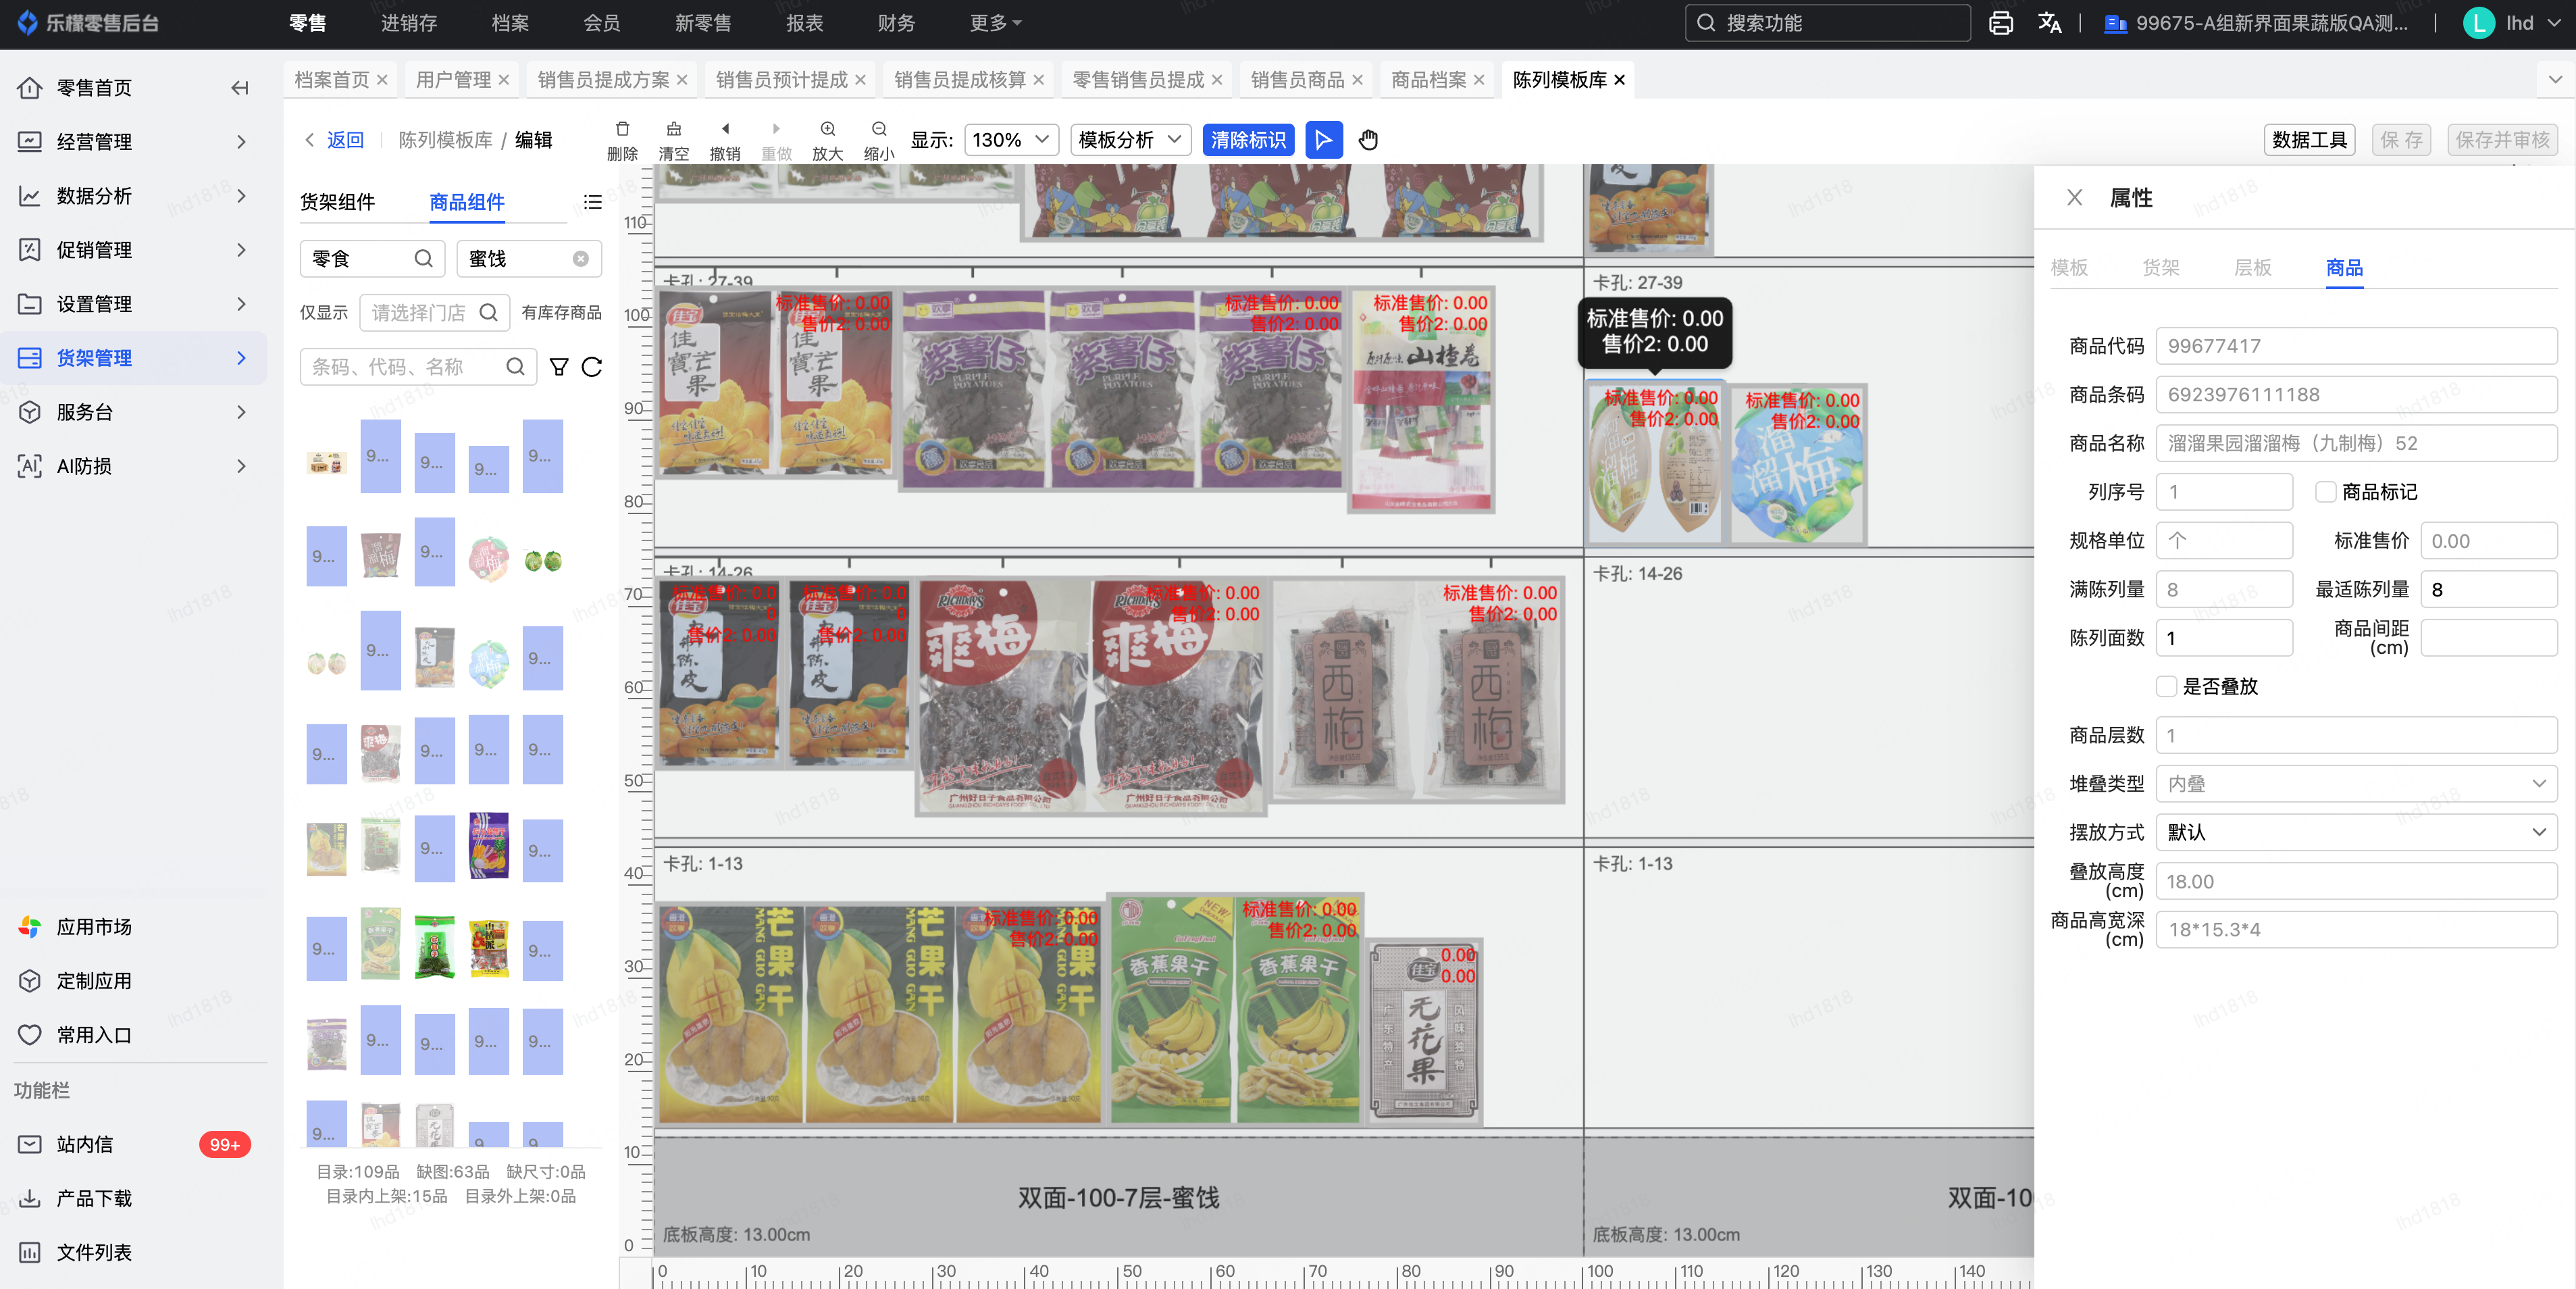2576x1289 pixels.
Task: Refresh the product component list
Action: (592, 367)
